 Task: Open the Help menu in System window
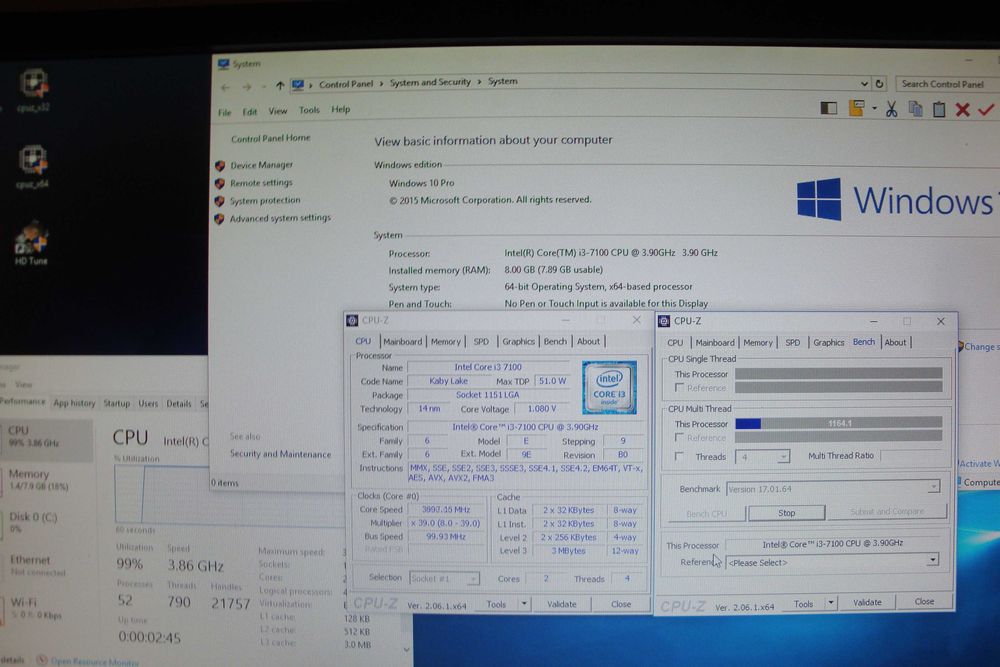(341, 109)
